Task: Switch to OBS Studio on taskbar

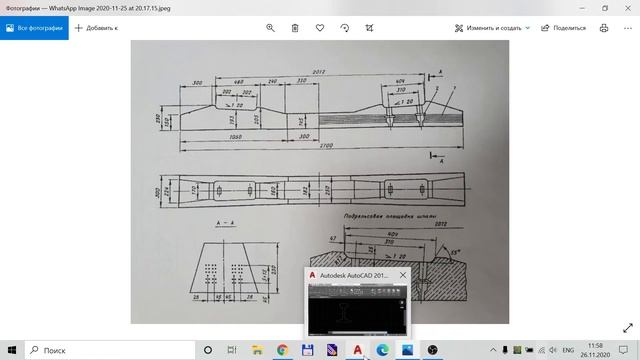Action: pyautogui.click(x=432, y=350)
